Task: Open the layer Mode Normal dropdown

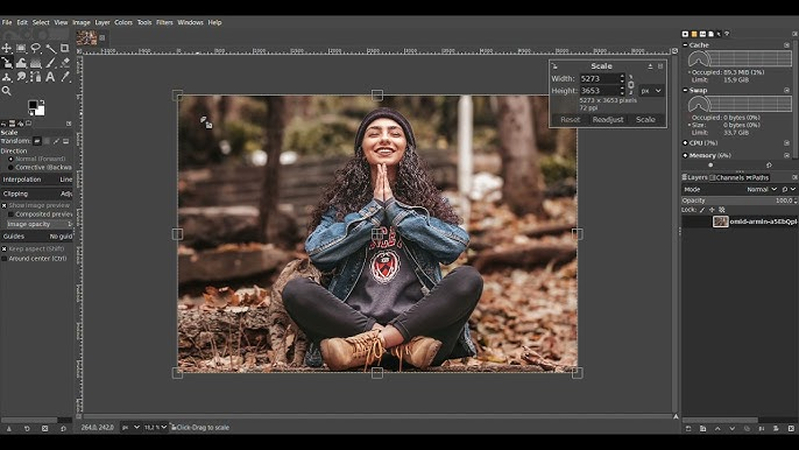Action: (x=762, y=189)
